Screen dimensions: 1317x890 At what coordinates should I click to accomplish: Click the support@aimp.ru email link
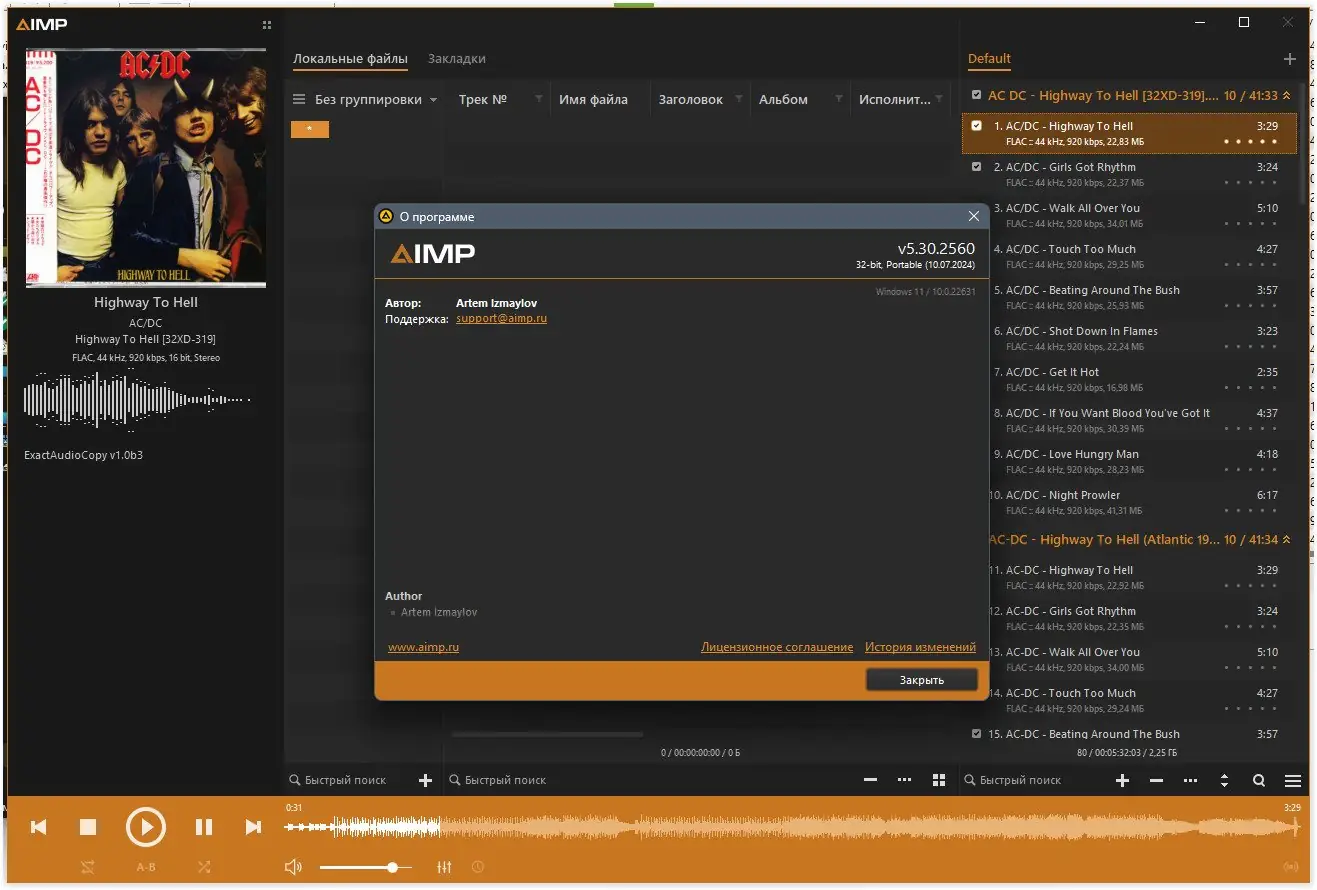501,319
